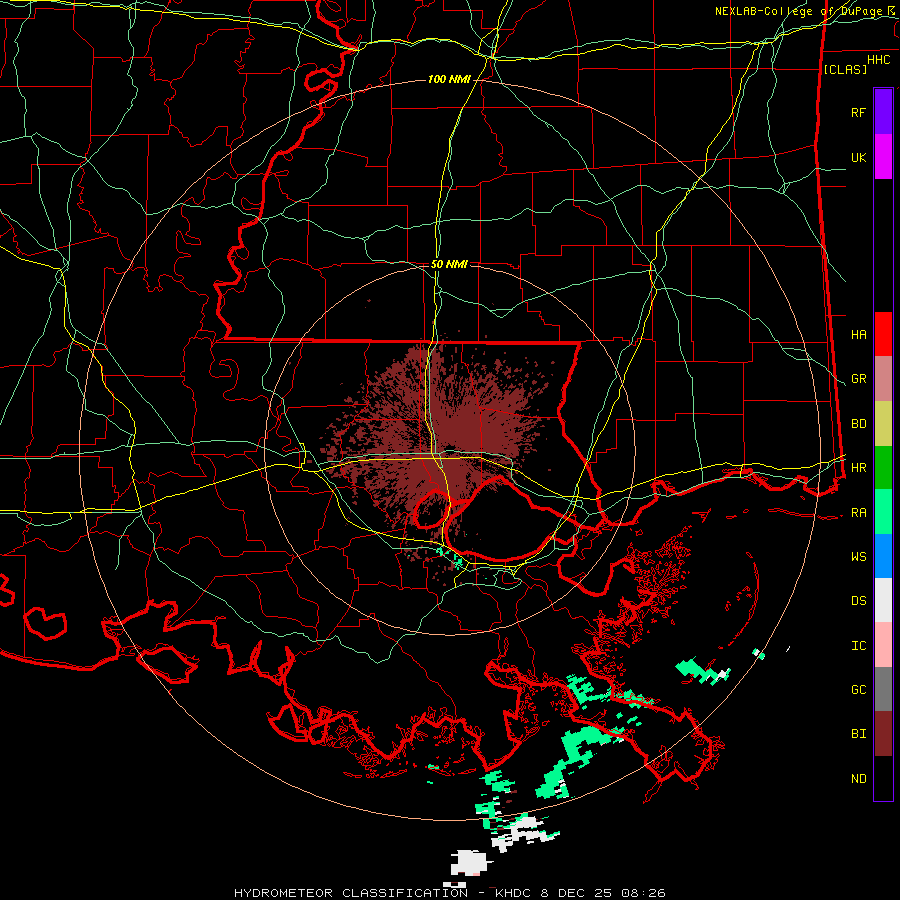Image resolution: width=900 pixels, height=900 pixels.
Task: Select the GR pink legend swatch
Action: point(883,379)
